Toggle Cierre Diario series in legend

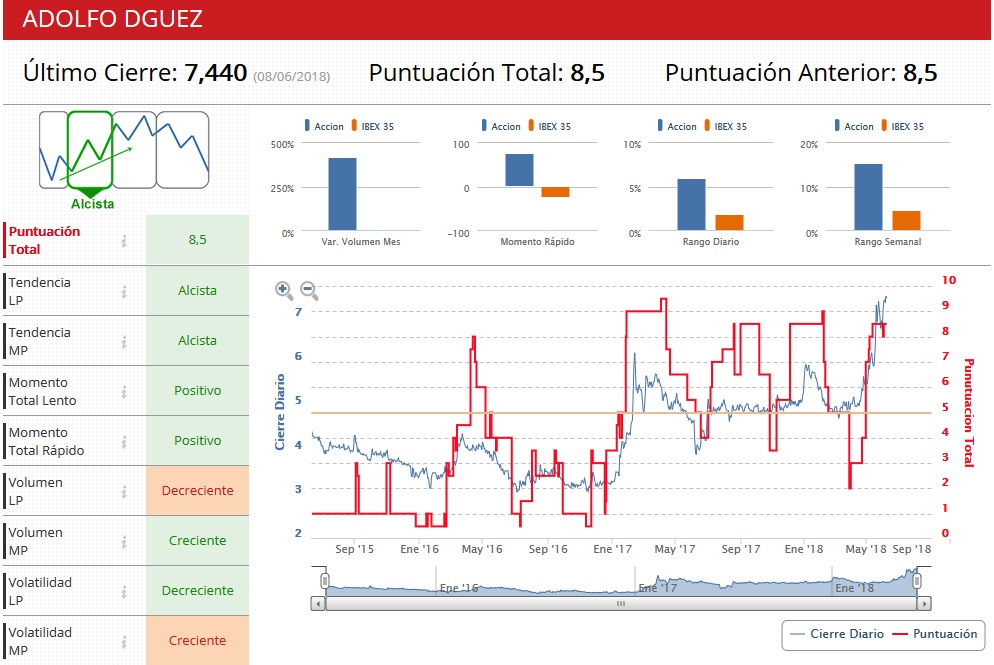(x=837, y=634)
